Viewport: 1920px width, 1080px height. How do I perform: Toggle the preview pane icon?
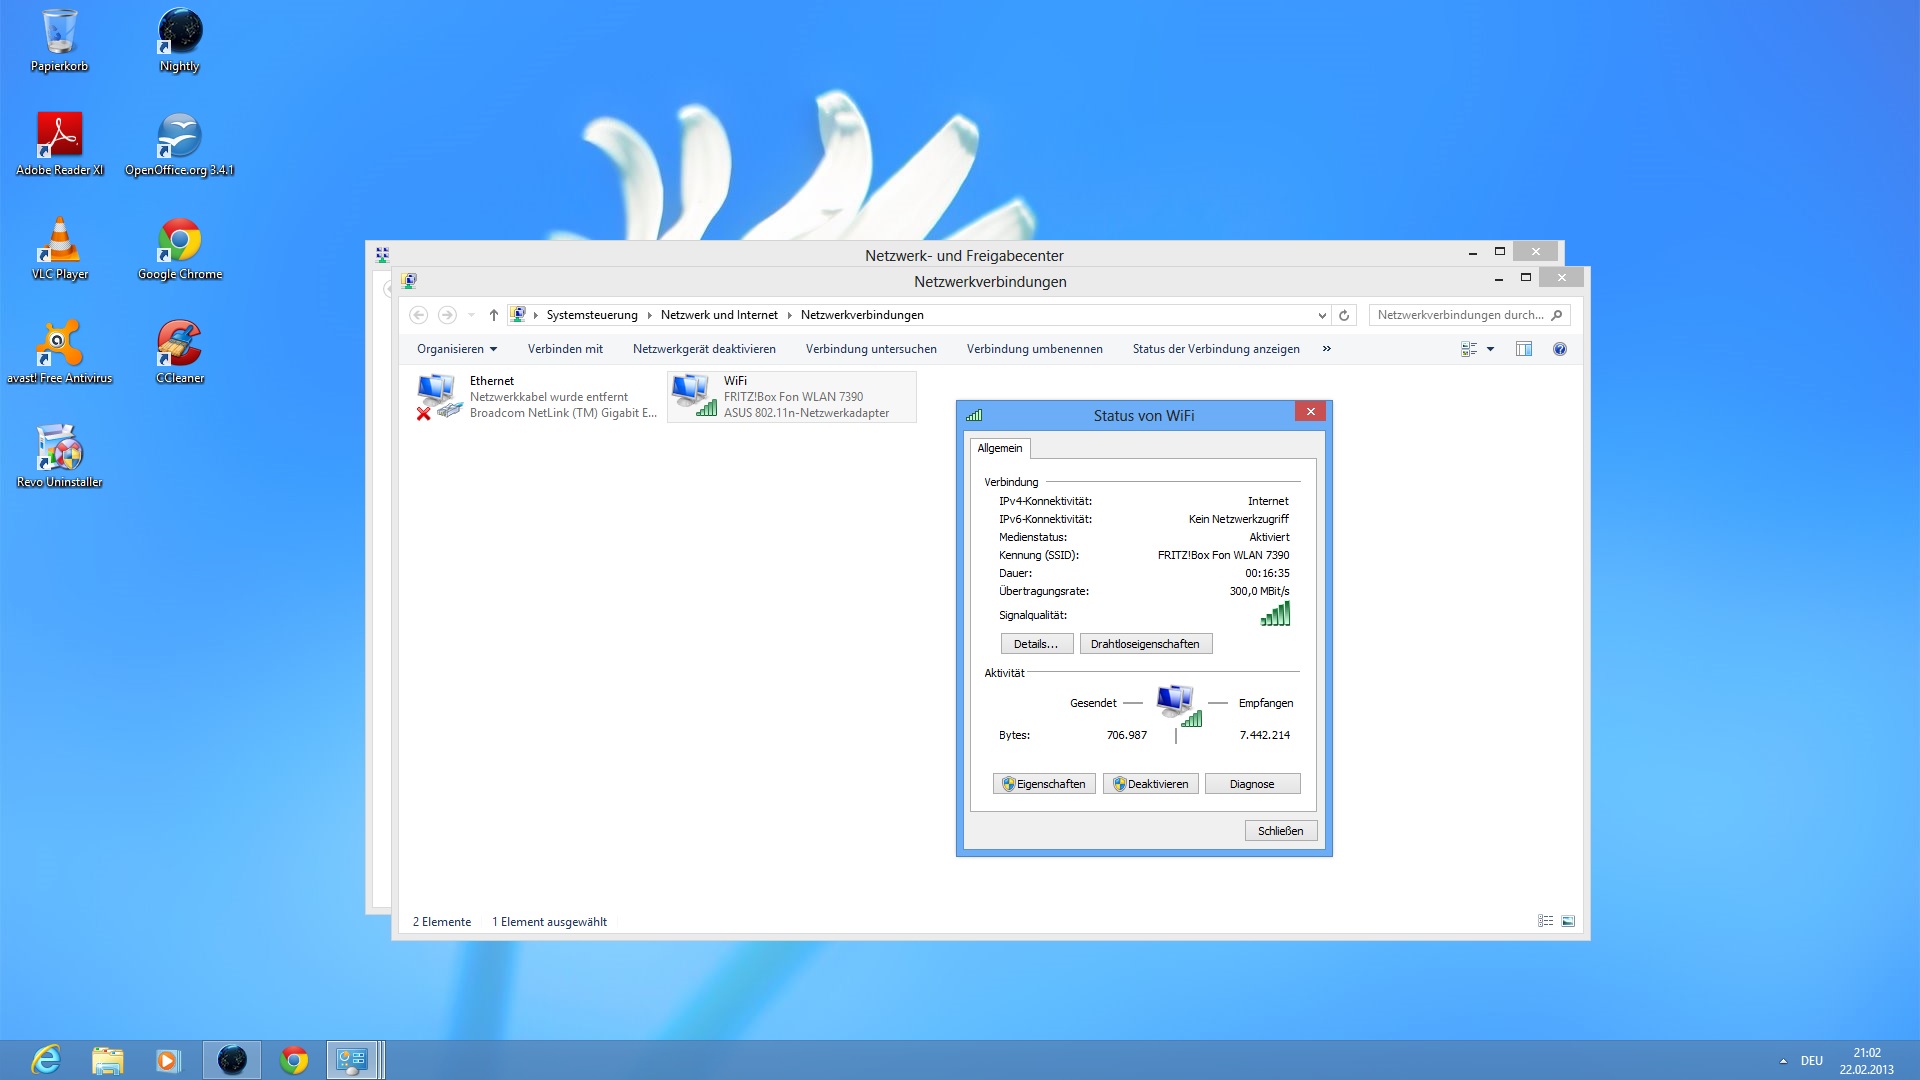tap(1523, 349)
